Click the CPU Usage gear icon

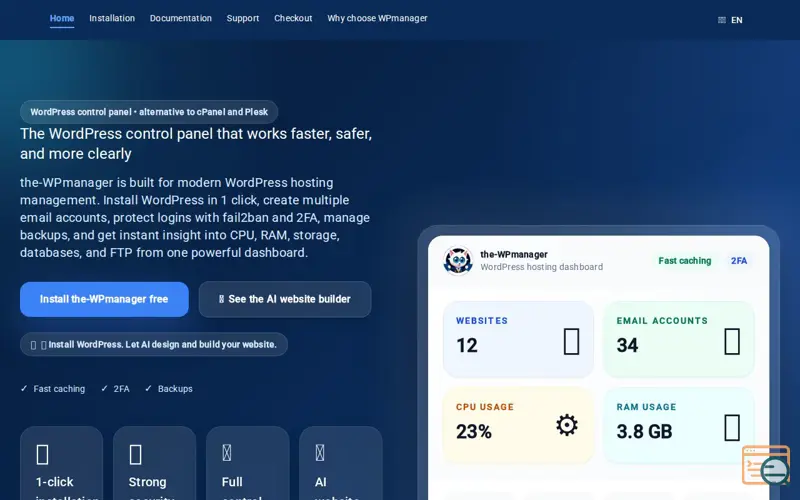[567, 425]
